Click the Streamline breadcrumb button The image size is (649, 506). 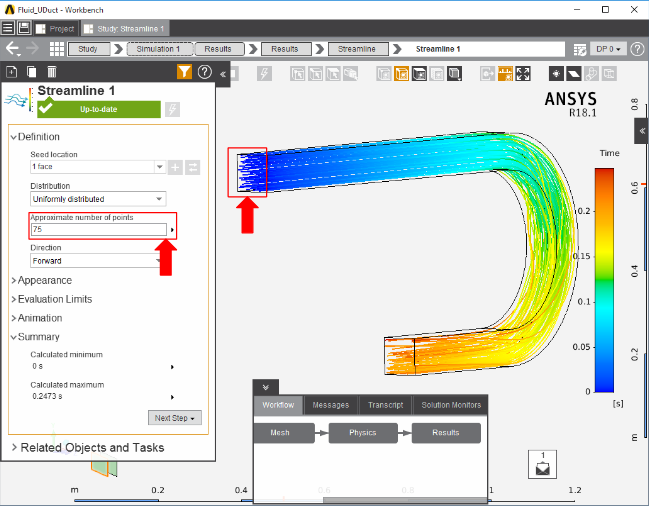[357, 49]
